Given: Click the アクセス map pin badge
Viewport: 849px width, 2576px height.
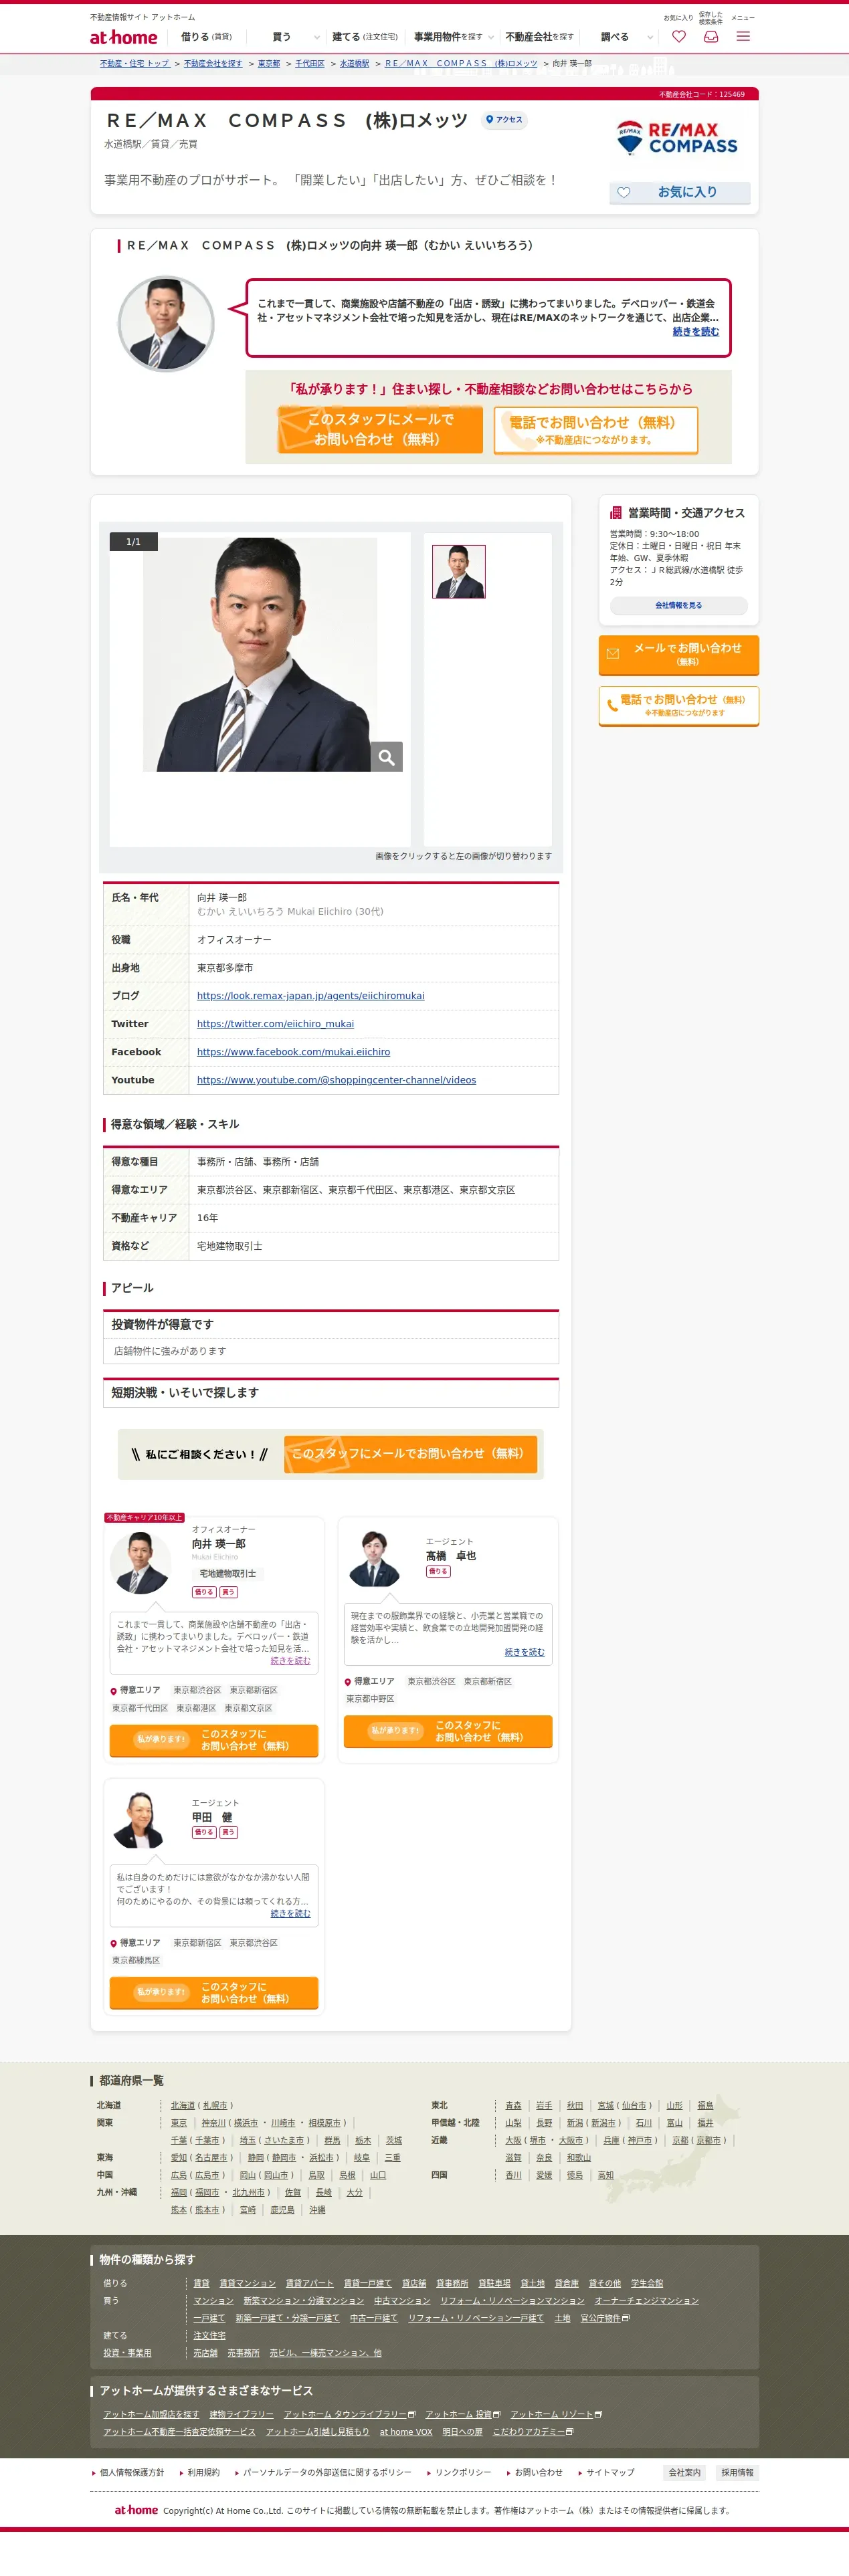Looking at the screenshot, I should point(504,120).
